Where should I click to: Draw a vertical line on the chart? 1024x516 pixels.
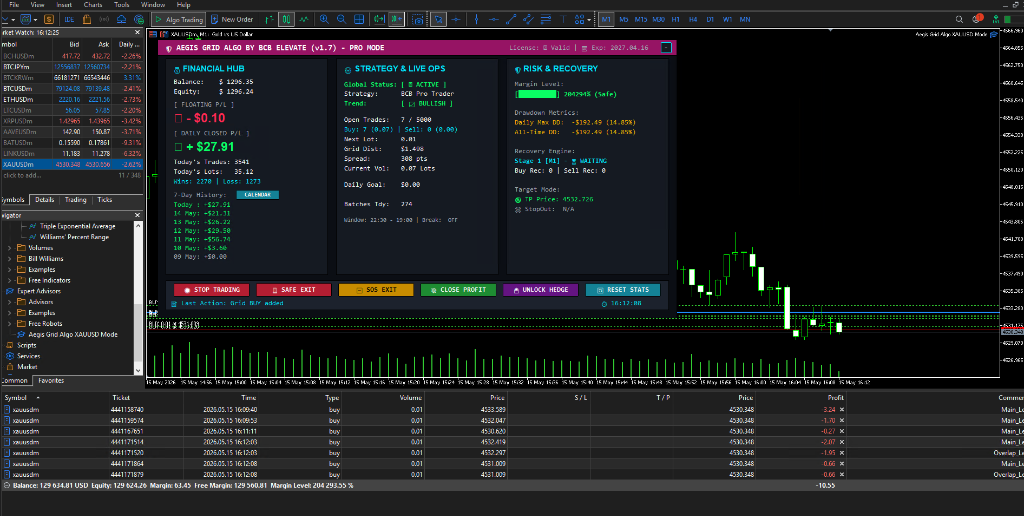[476, 20]
